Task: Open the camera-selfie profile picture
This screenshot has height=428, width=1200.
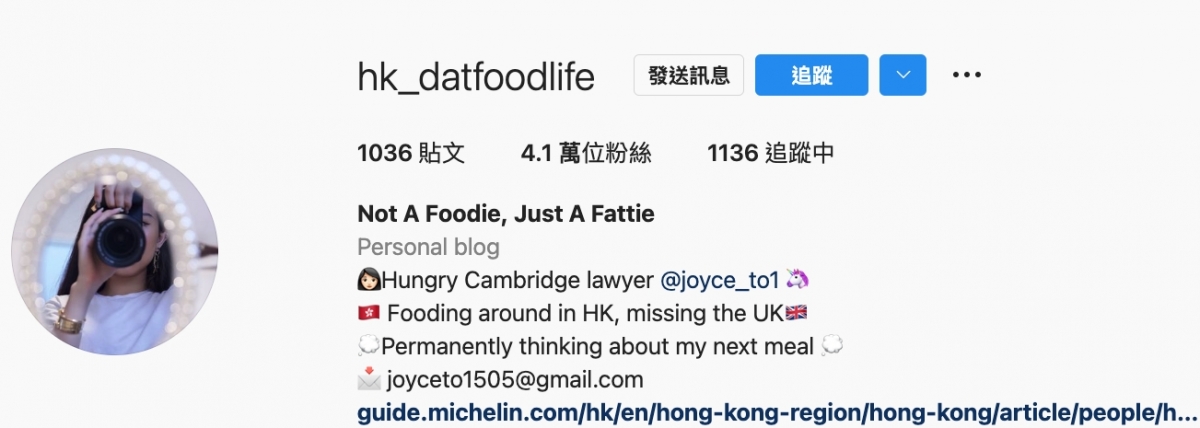Action: (115, 252)
